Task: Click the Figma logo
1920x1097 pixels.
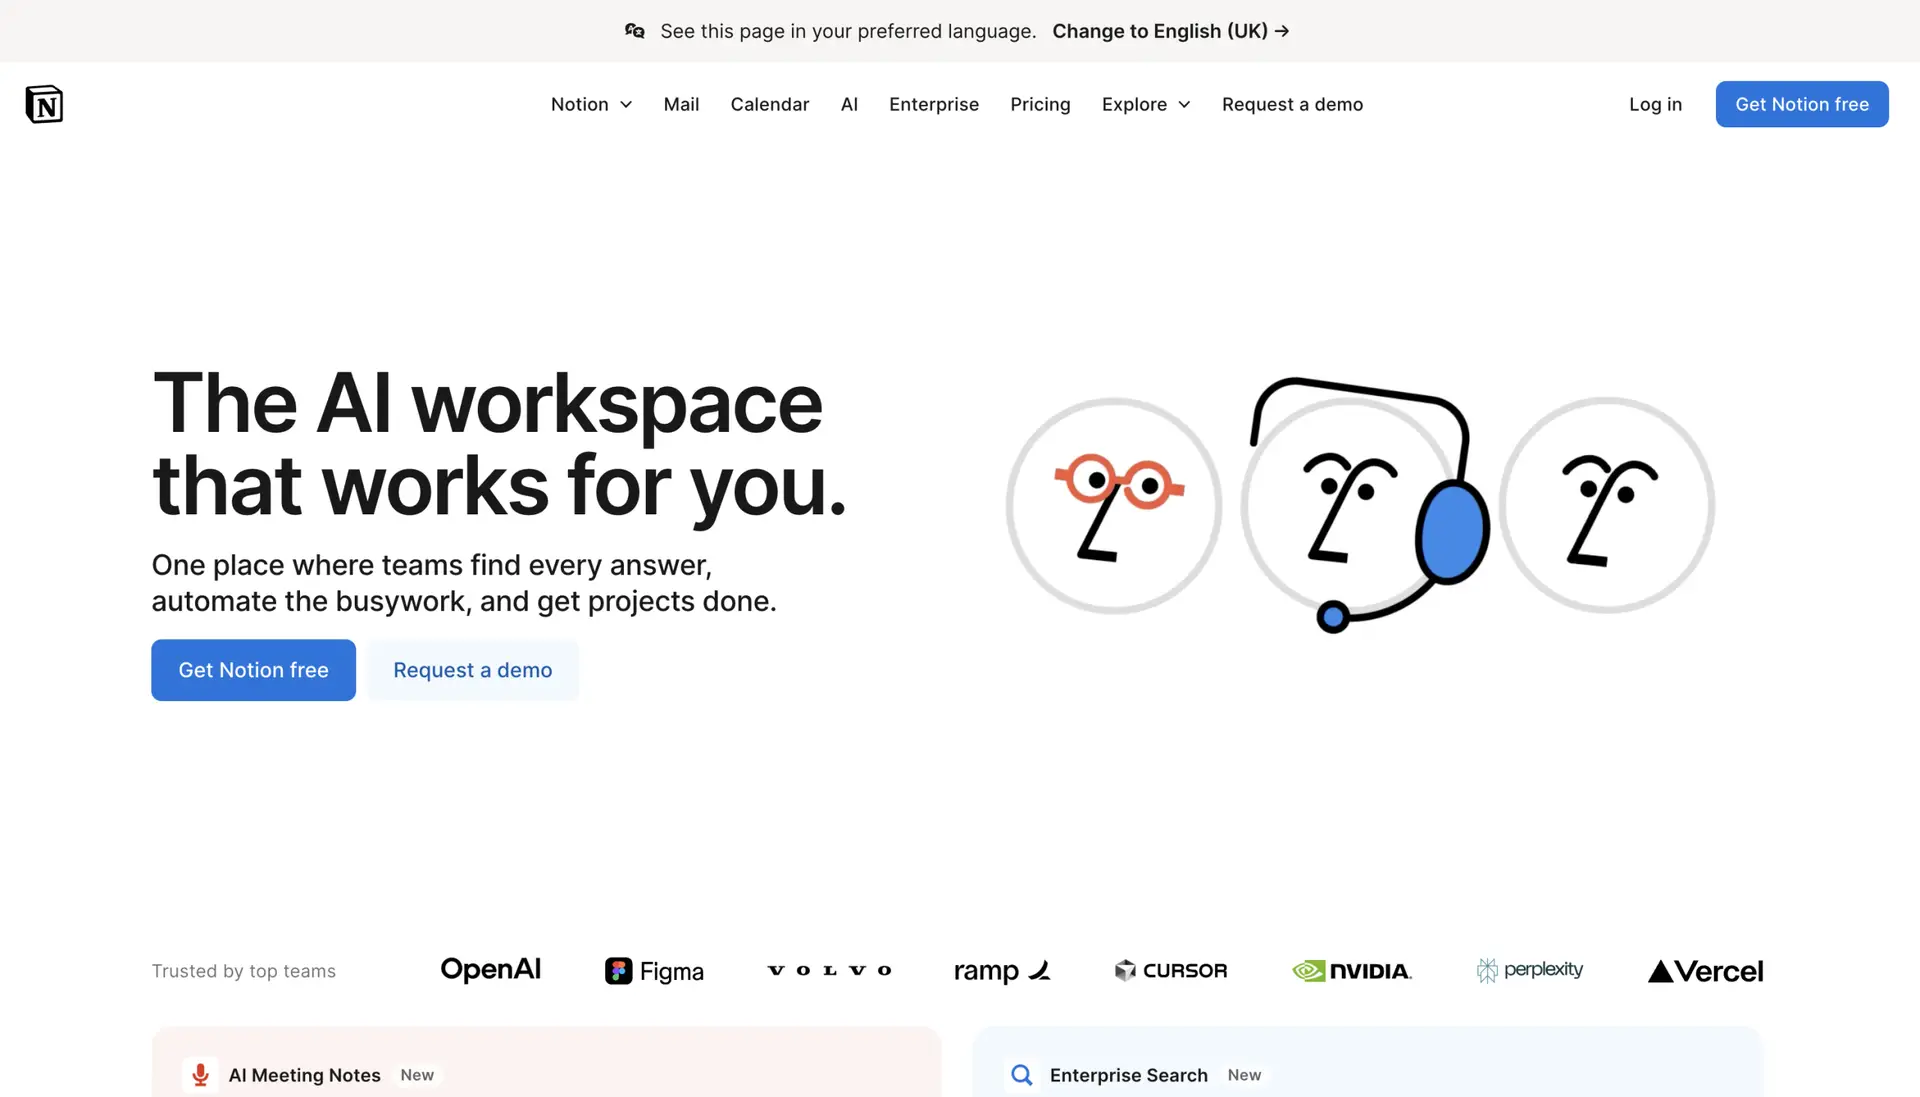Action: pos(654,971)
